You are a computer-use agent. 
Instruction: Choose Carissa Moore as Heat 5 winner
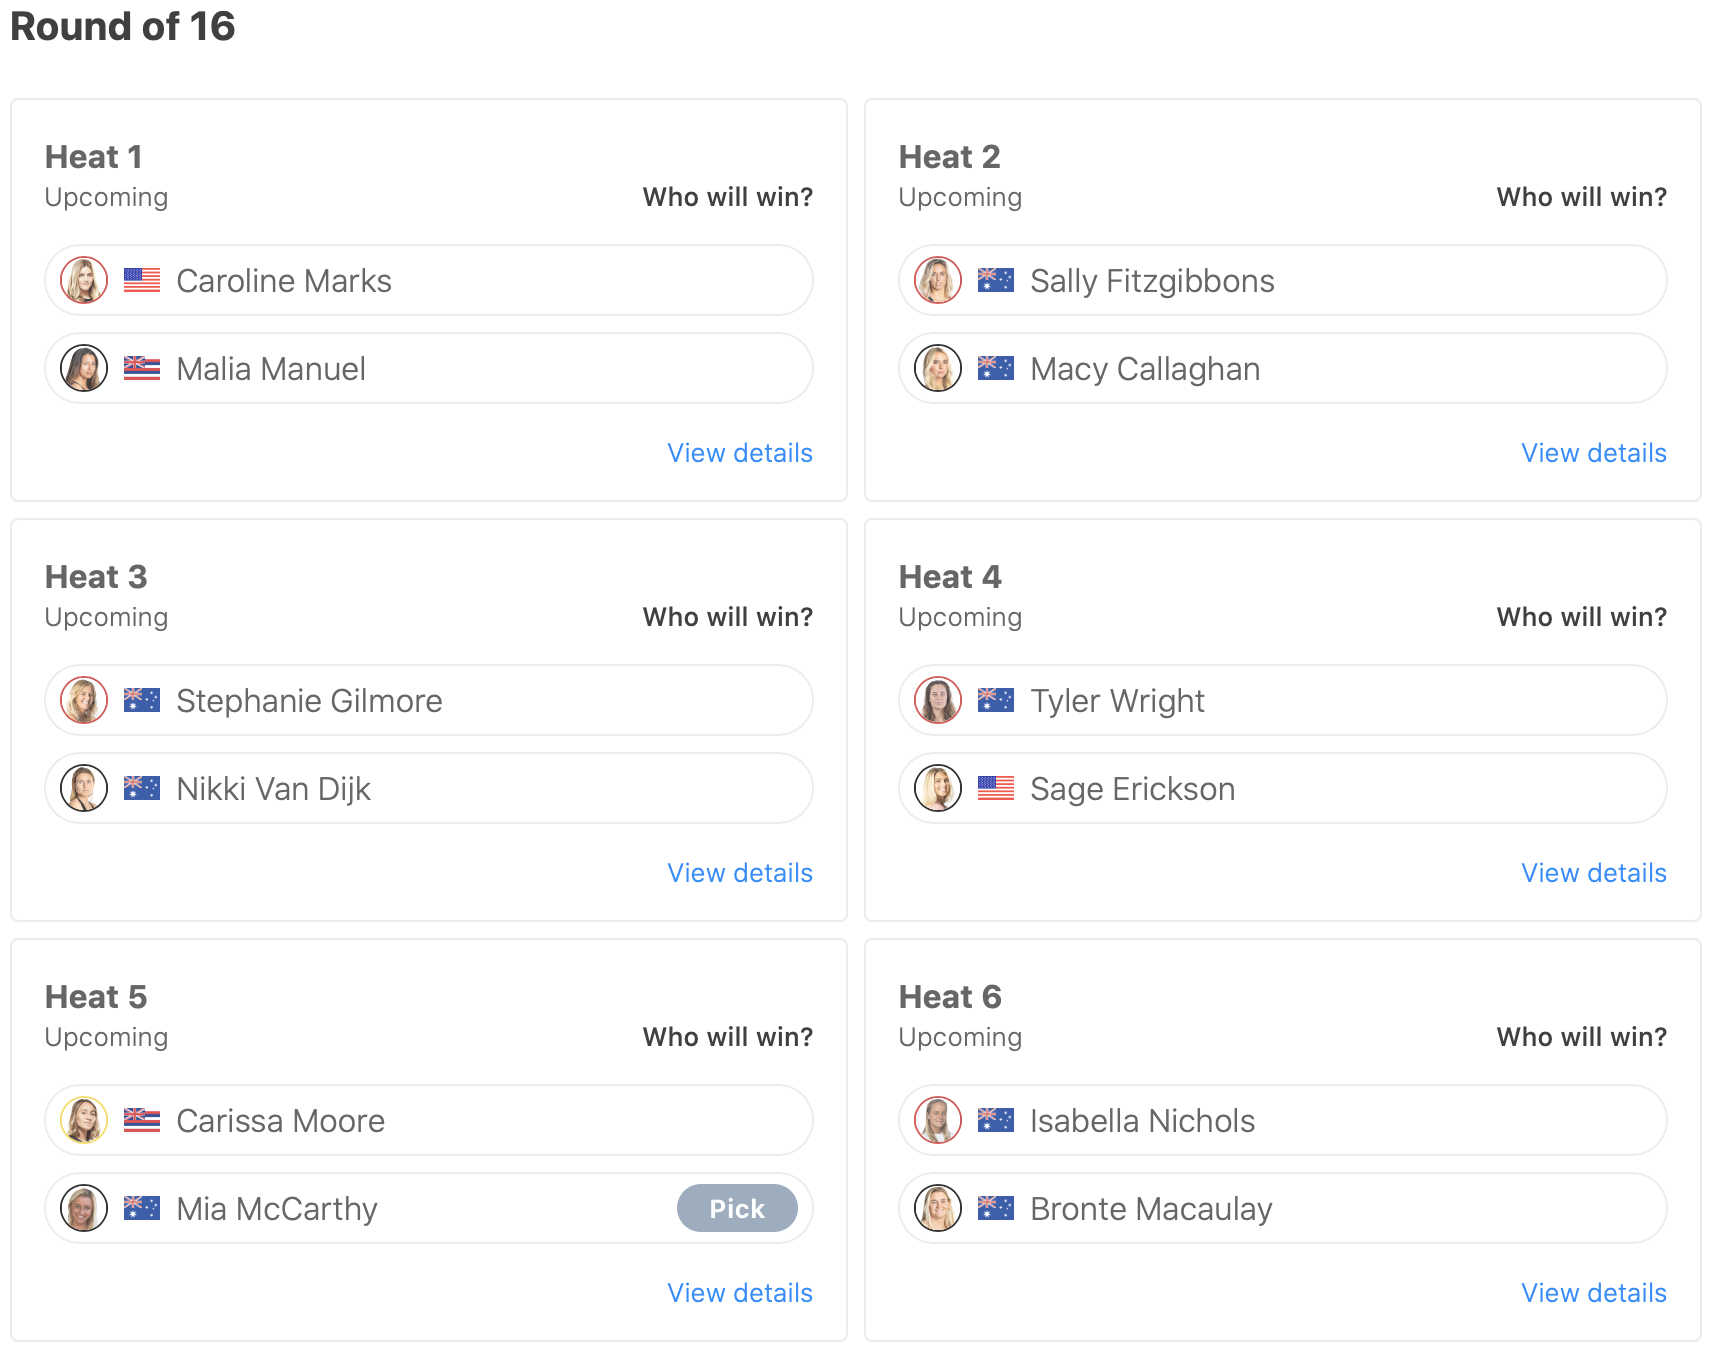click(428, 1120)
